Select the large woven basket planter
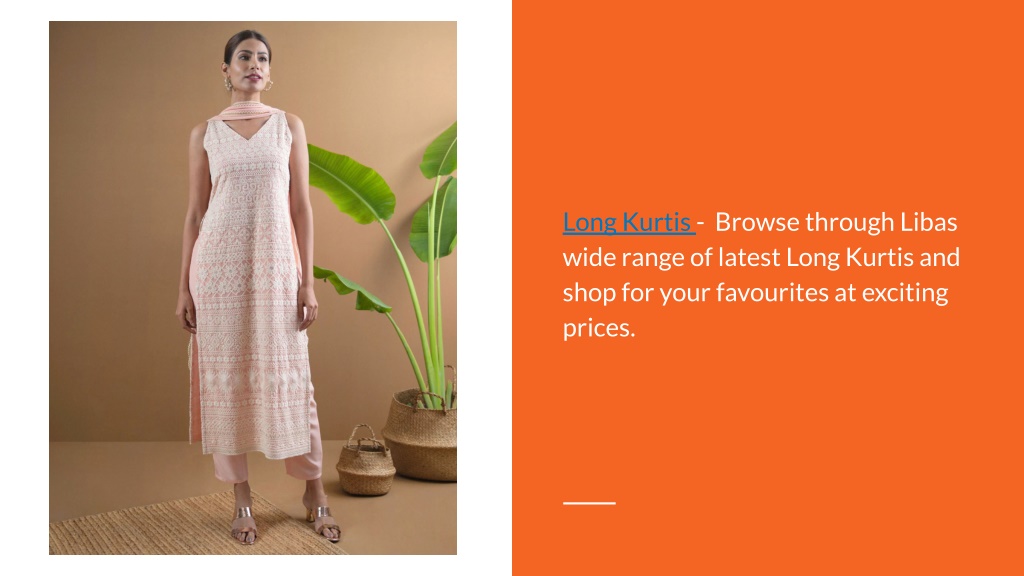Viewport: 1024px width, 576px height. coord(420,434)
